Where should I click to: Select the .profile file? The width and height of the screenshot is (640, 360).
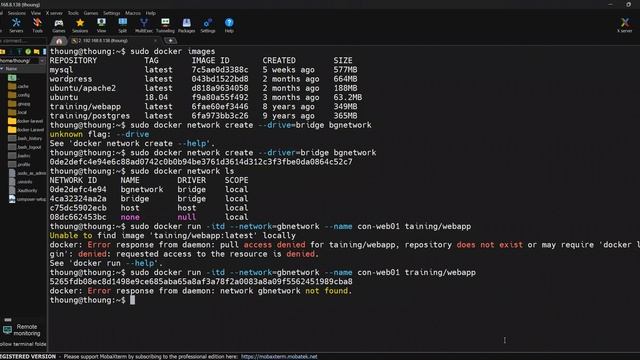click(20, 164)
